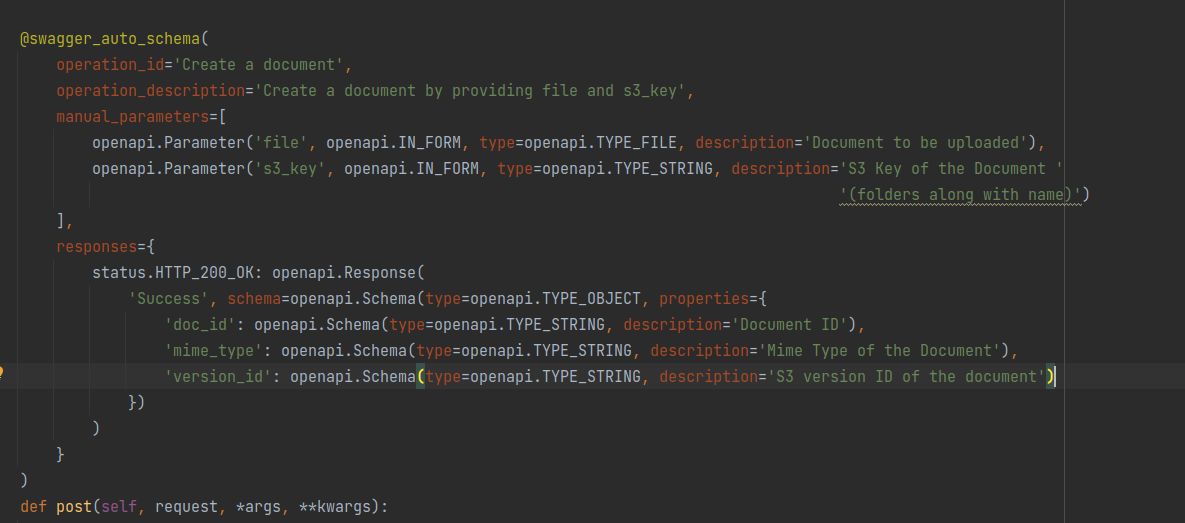Click underlined '(folders along with name)' string
This screenshot has width=1185, height=523.
click(960, 195)
